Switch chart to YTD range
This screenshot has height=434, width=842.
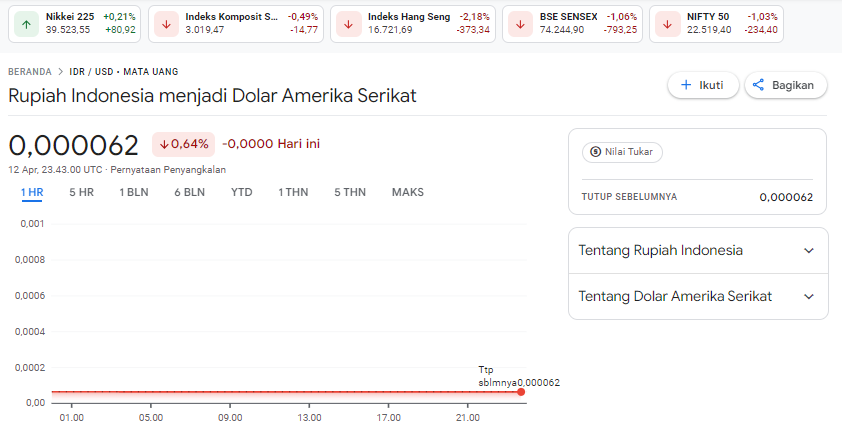coord(241,192)
